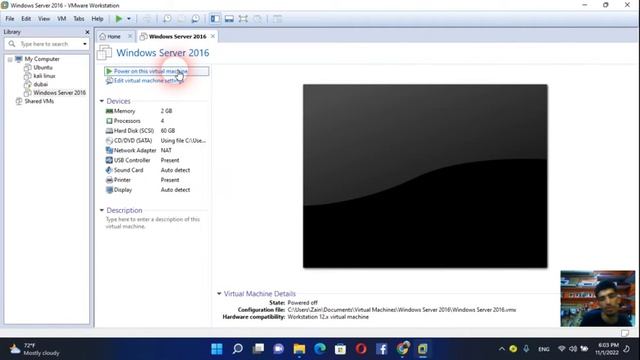Open the weather widget on the taskbar

(34, 349)
